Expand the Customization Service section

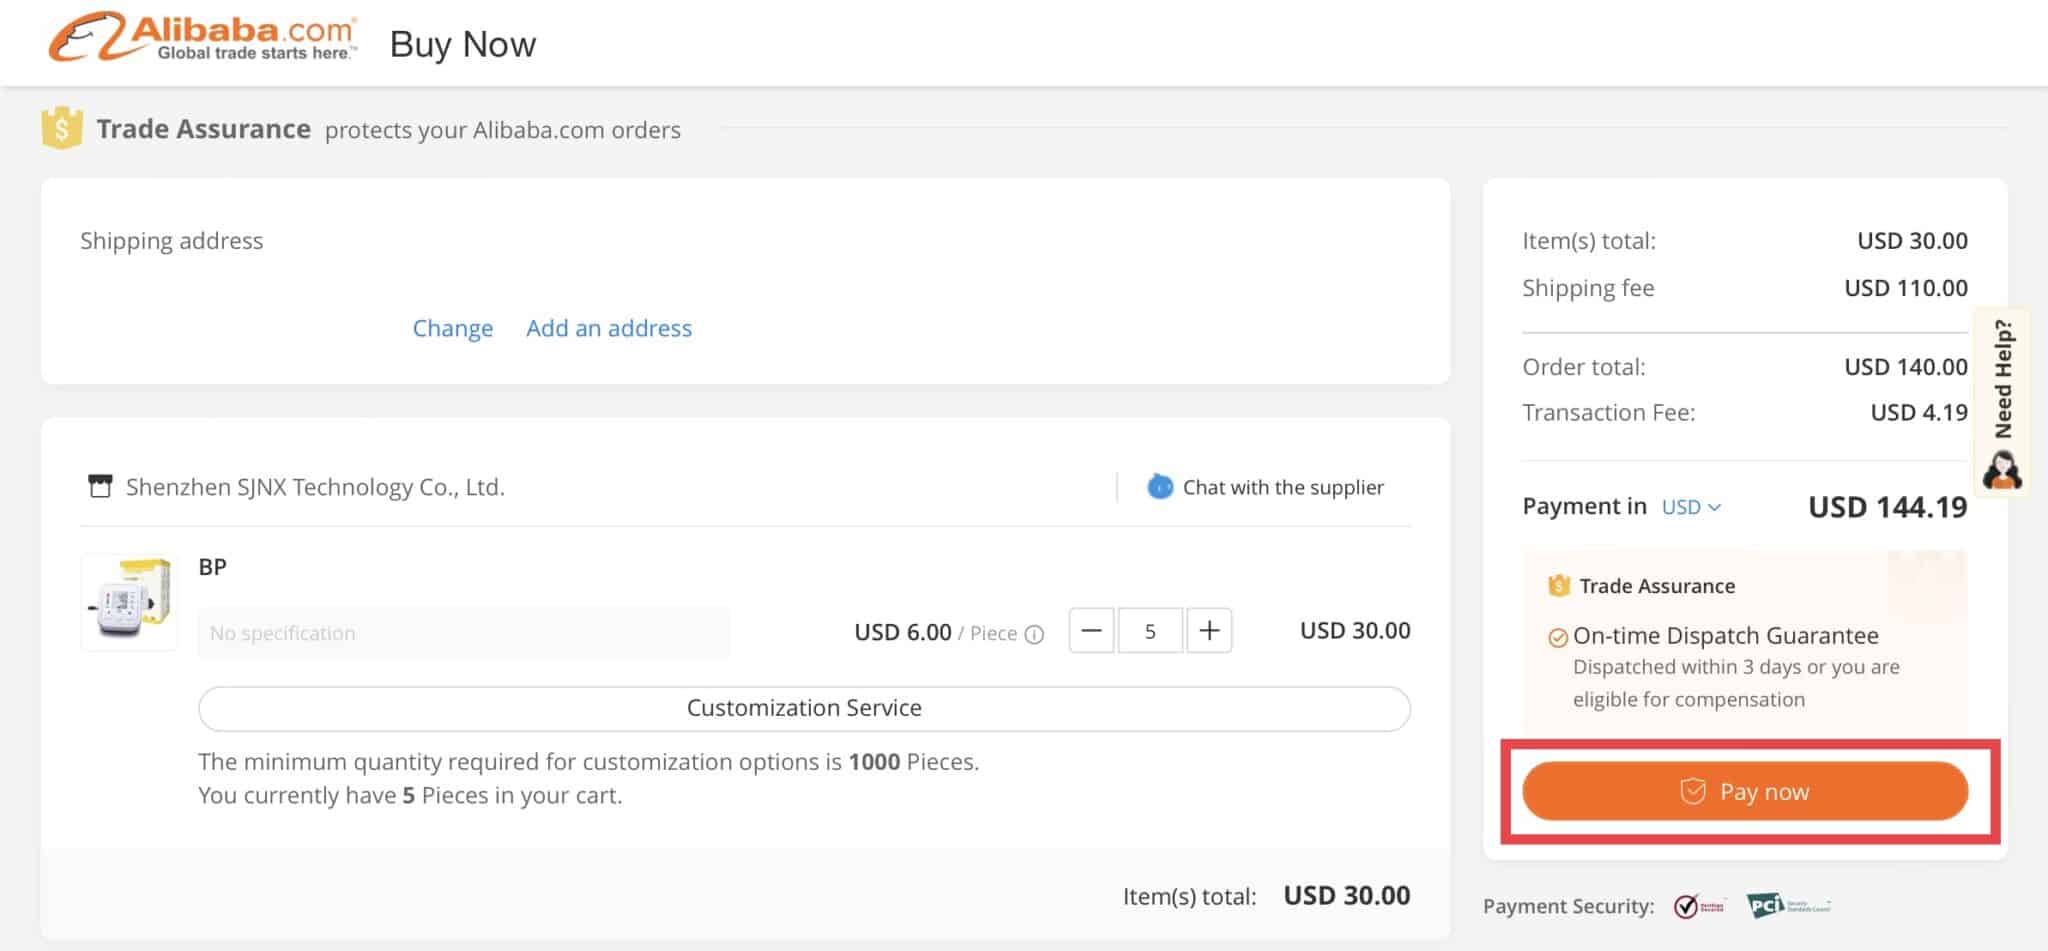click(x=804, y=708)
